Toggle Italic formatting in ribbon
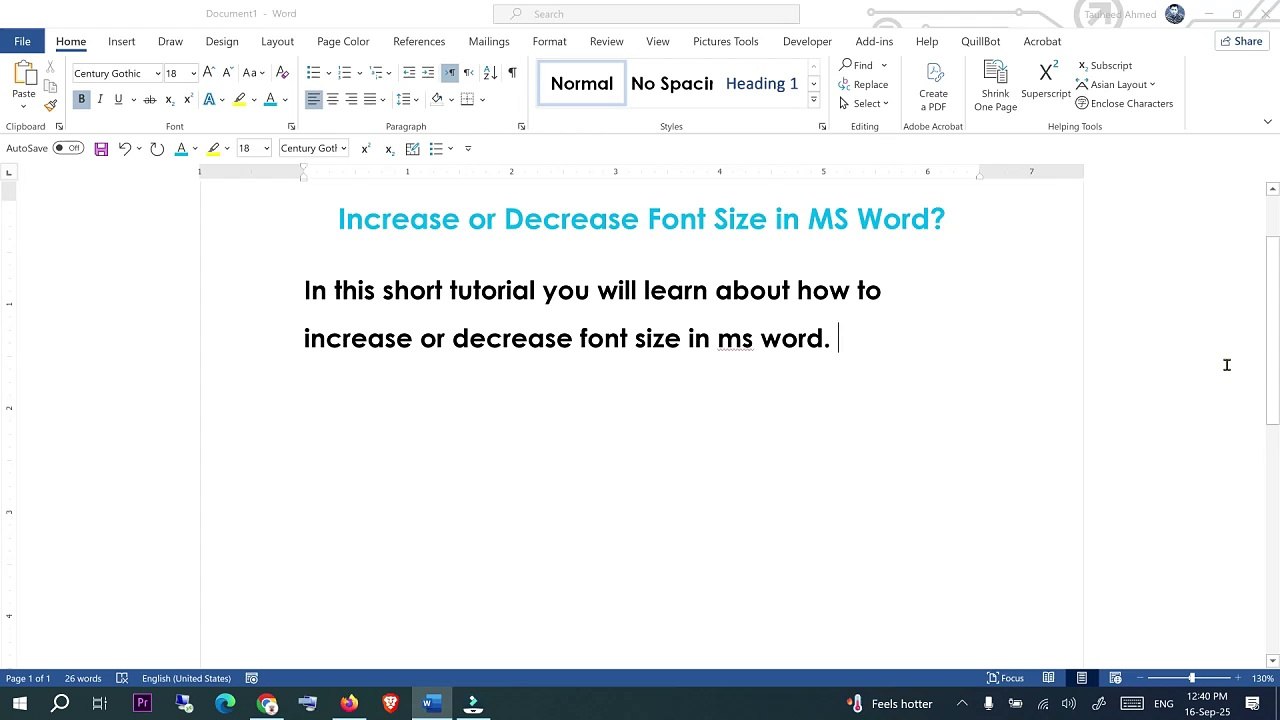1280x720 pixels. [100, 99]
